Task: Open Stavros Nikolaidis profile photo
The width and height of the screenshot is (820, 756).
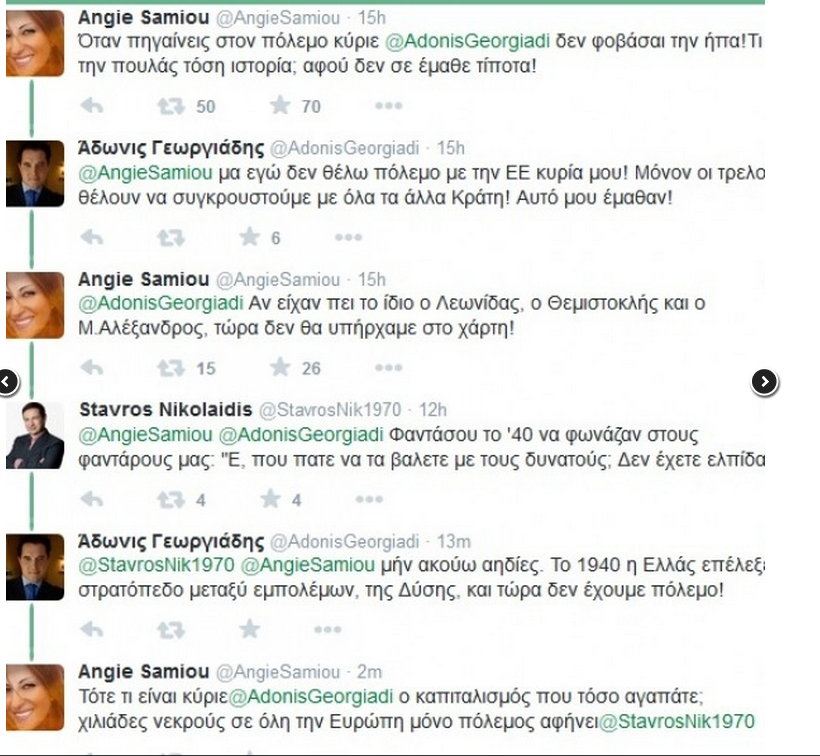Action: [34, 436]
